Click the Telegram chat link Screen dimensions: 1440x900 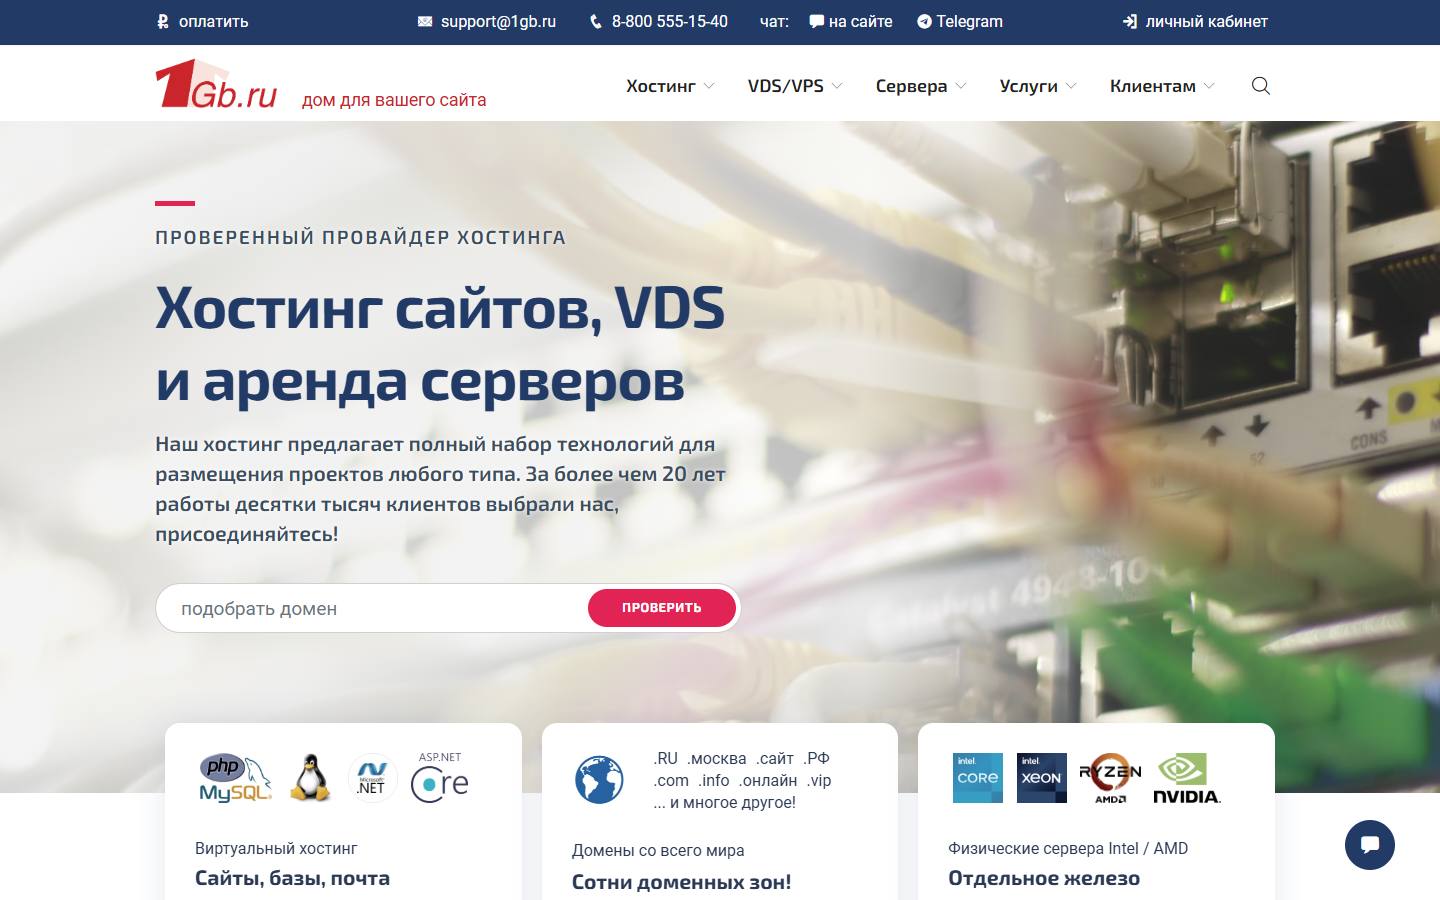pos(969,21)
